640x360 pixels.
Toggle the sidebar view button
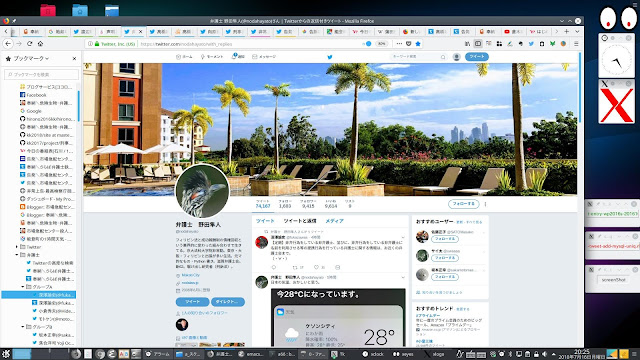[478, 44]
